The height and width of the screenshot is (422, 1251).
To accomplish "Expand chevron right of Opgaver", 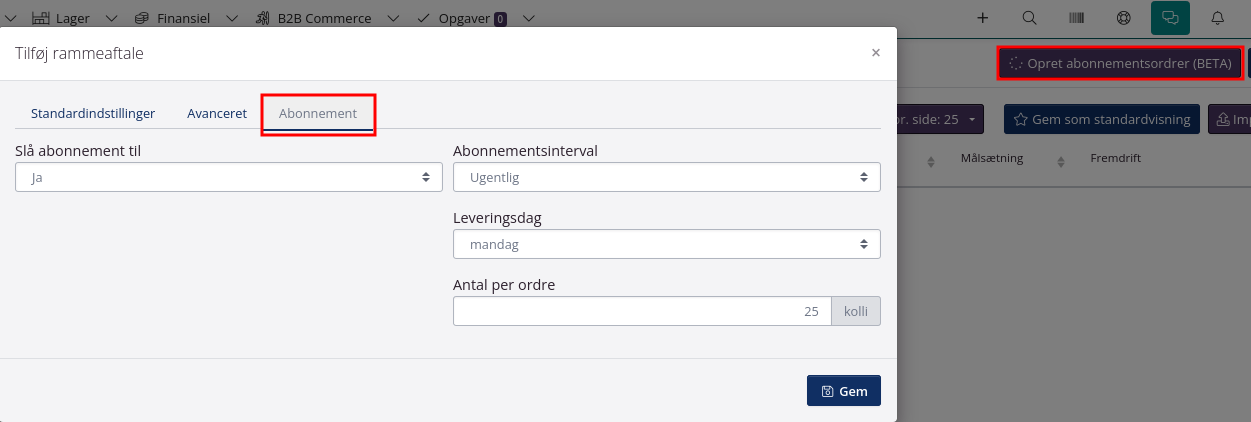I will pyautogui.click(x=528, y=18).
